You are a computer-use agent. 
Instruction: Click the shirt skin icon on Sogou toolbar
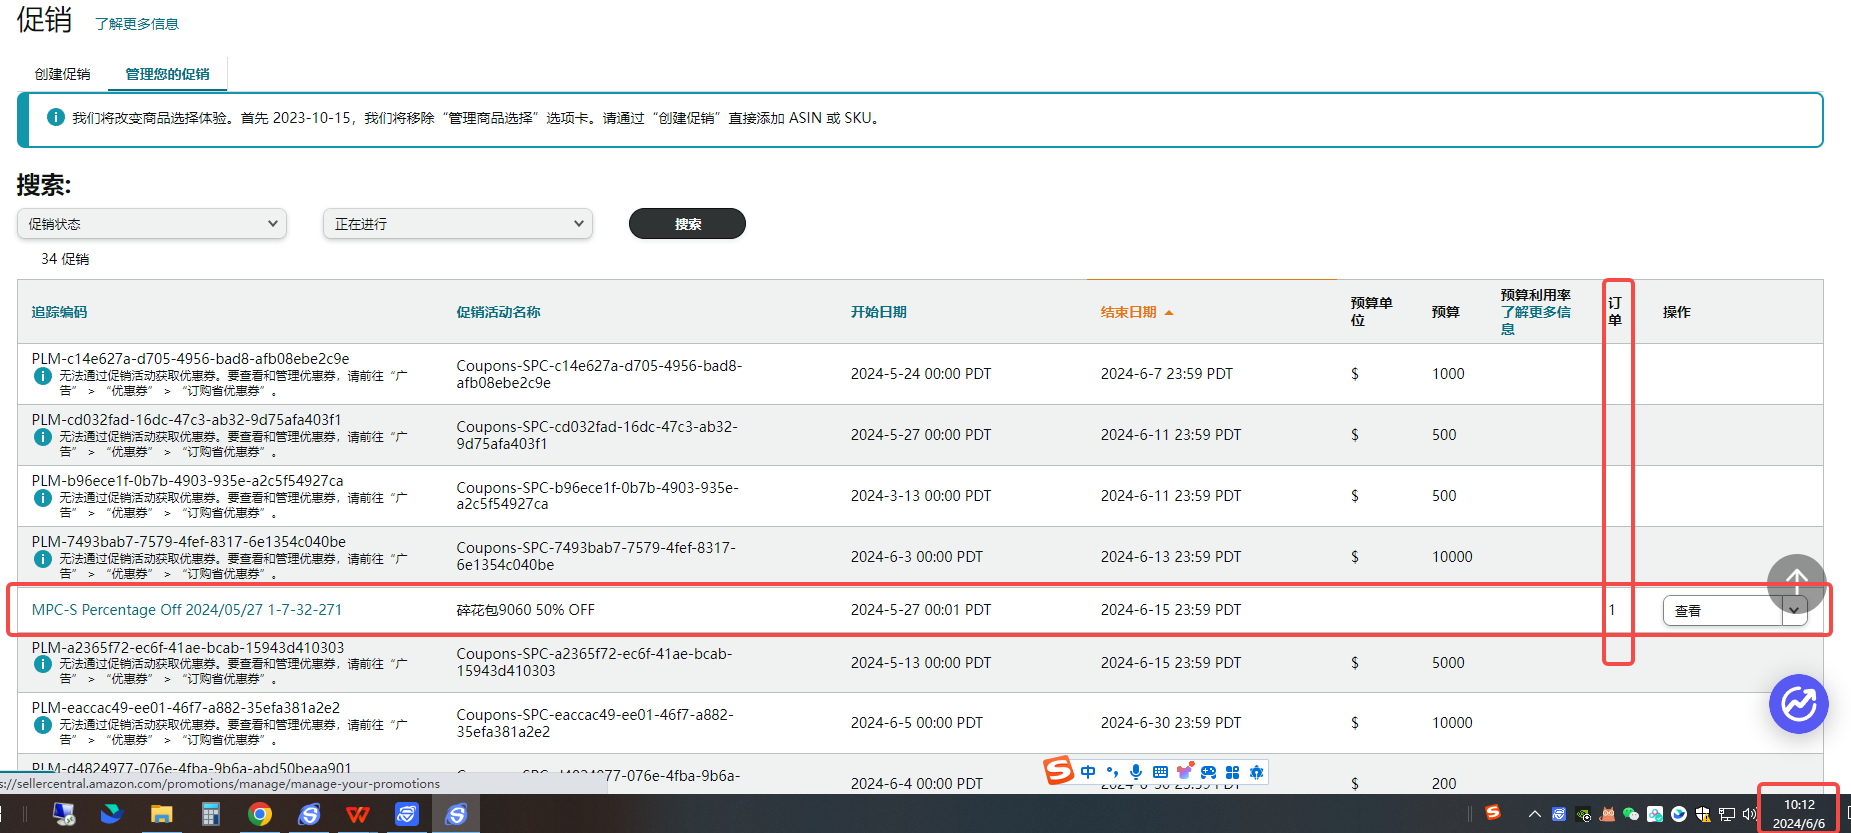click(1185, 771)
